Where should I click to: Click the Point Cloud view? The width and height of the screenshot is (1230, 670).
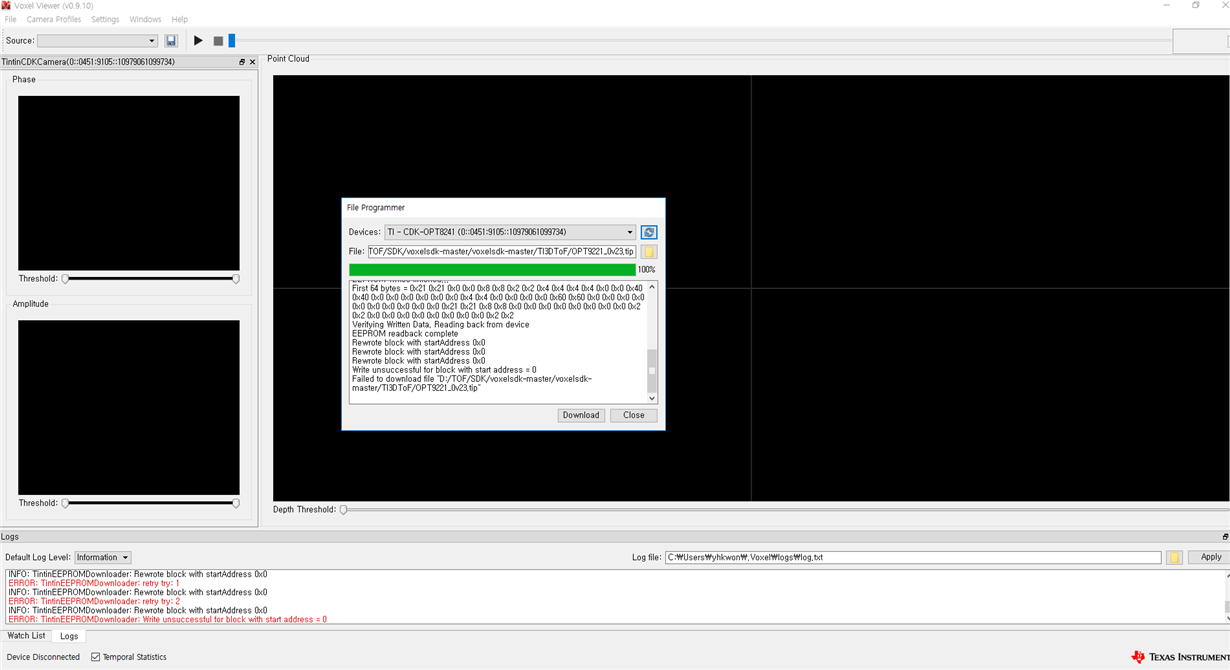(x=751, y=288)
